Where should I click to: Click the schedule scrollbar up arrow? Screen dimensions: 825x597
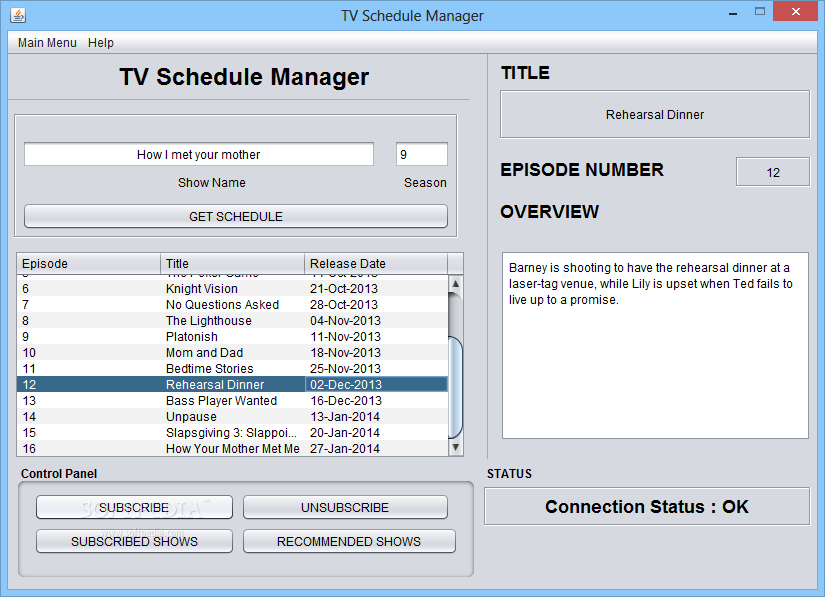(456, 284)
